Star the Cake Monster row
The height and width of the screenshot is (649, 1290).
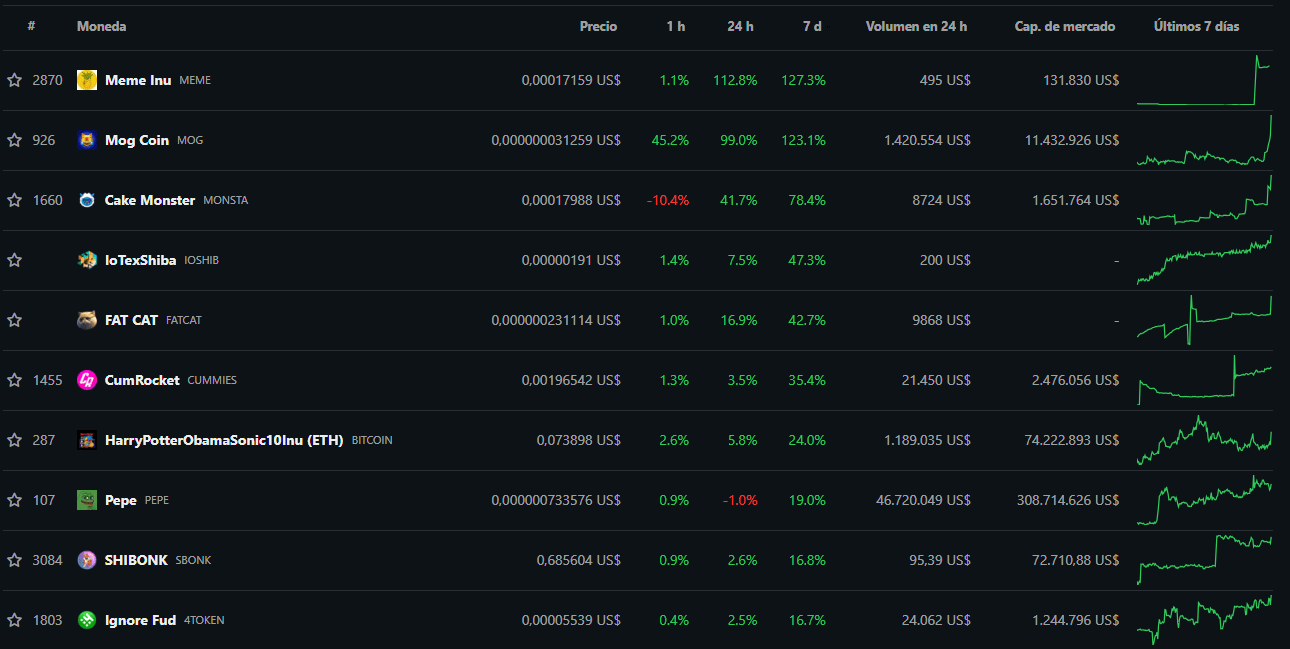pos(14,200)
